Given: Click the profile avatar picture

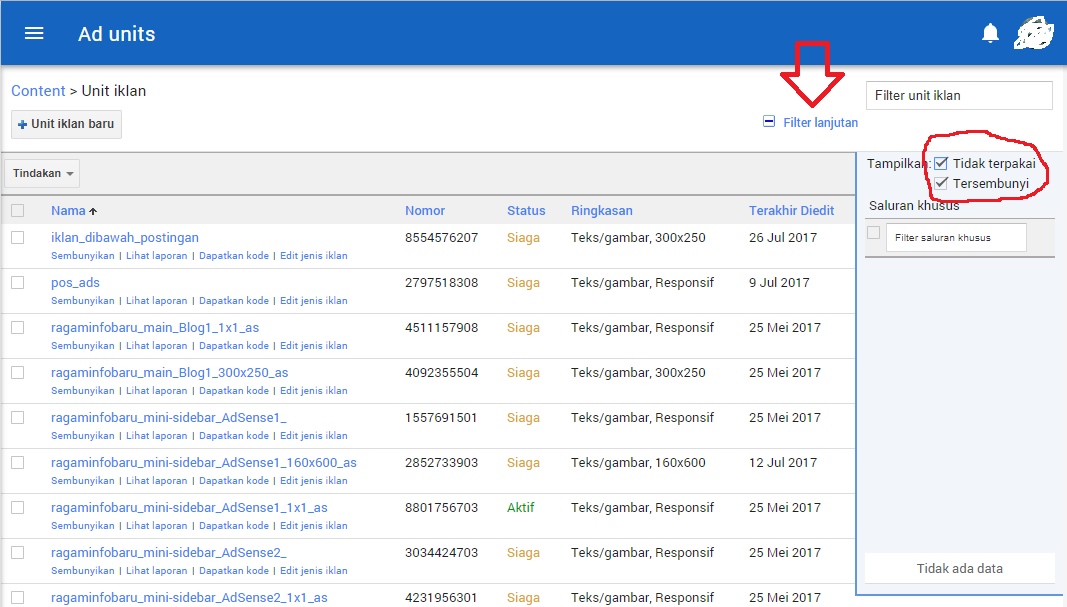Looking at the screenshot, I should coord(1035,32).
